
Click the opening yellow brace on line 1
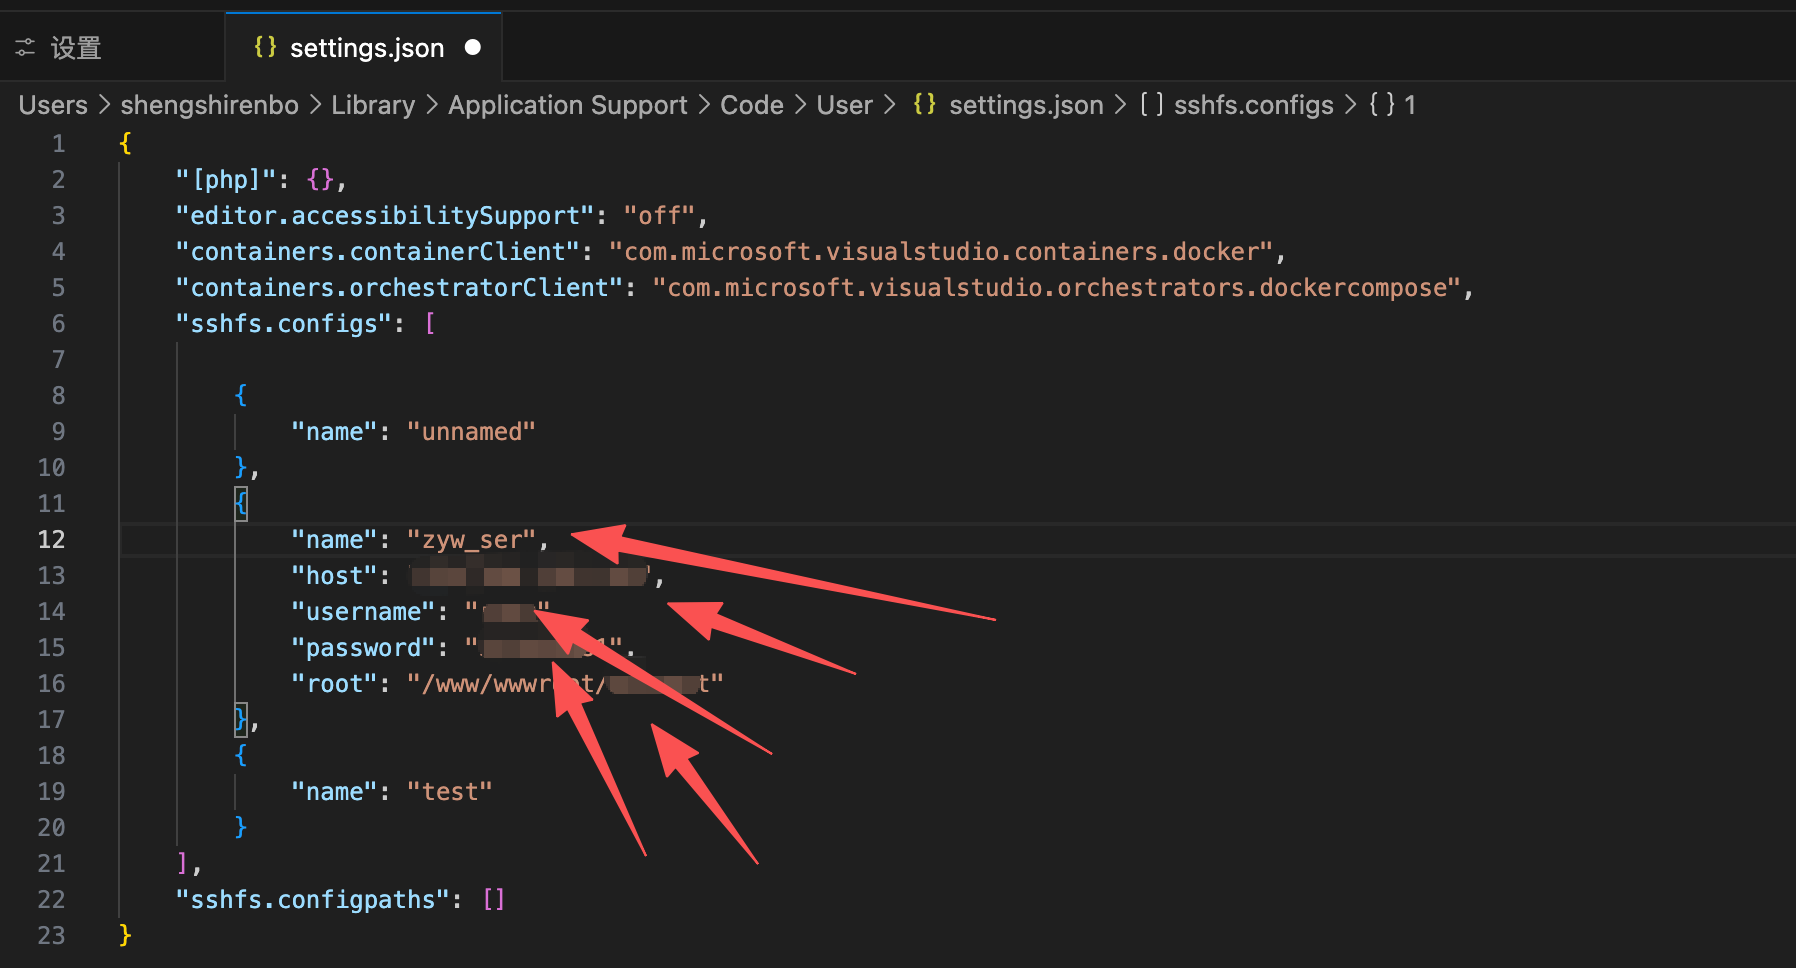coord(125,144)
